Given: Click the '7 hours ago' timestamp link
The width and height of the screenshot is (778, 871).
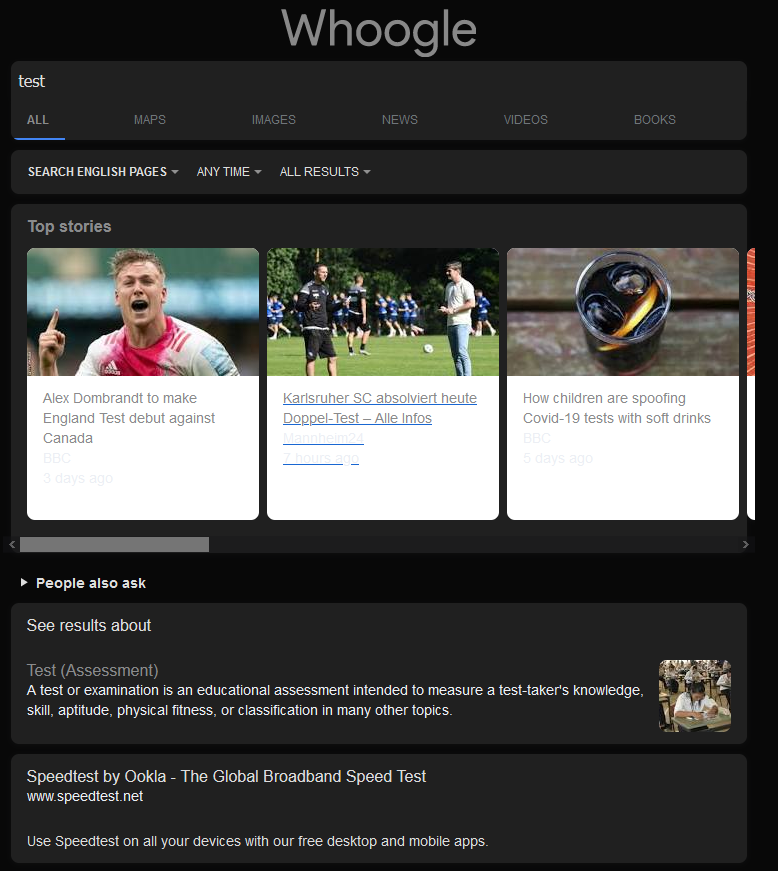Looking at the screenshot, I should coord(320,458).
